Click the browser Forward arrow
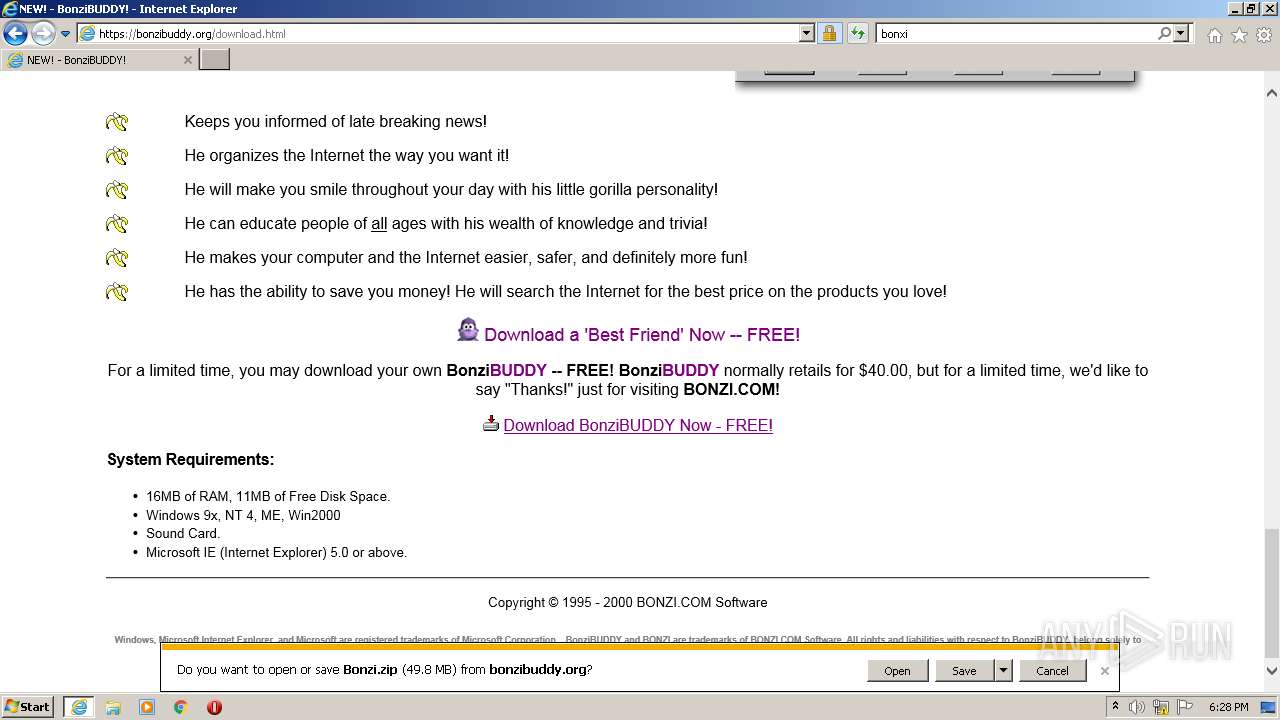Viewport: 1280px width, 720px height. [43, 34]
